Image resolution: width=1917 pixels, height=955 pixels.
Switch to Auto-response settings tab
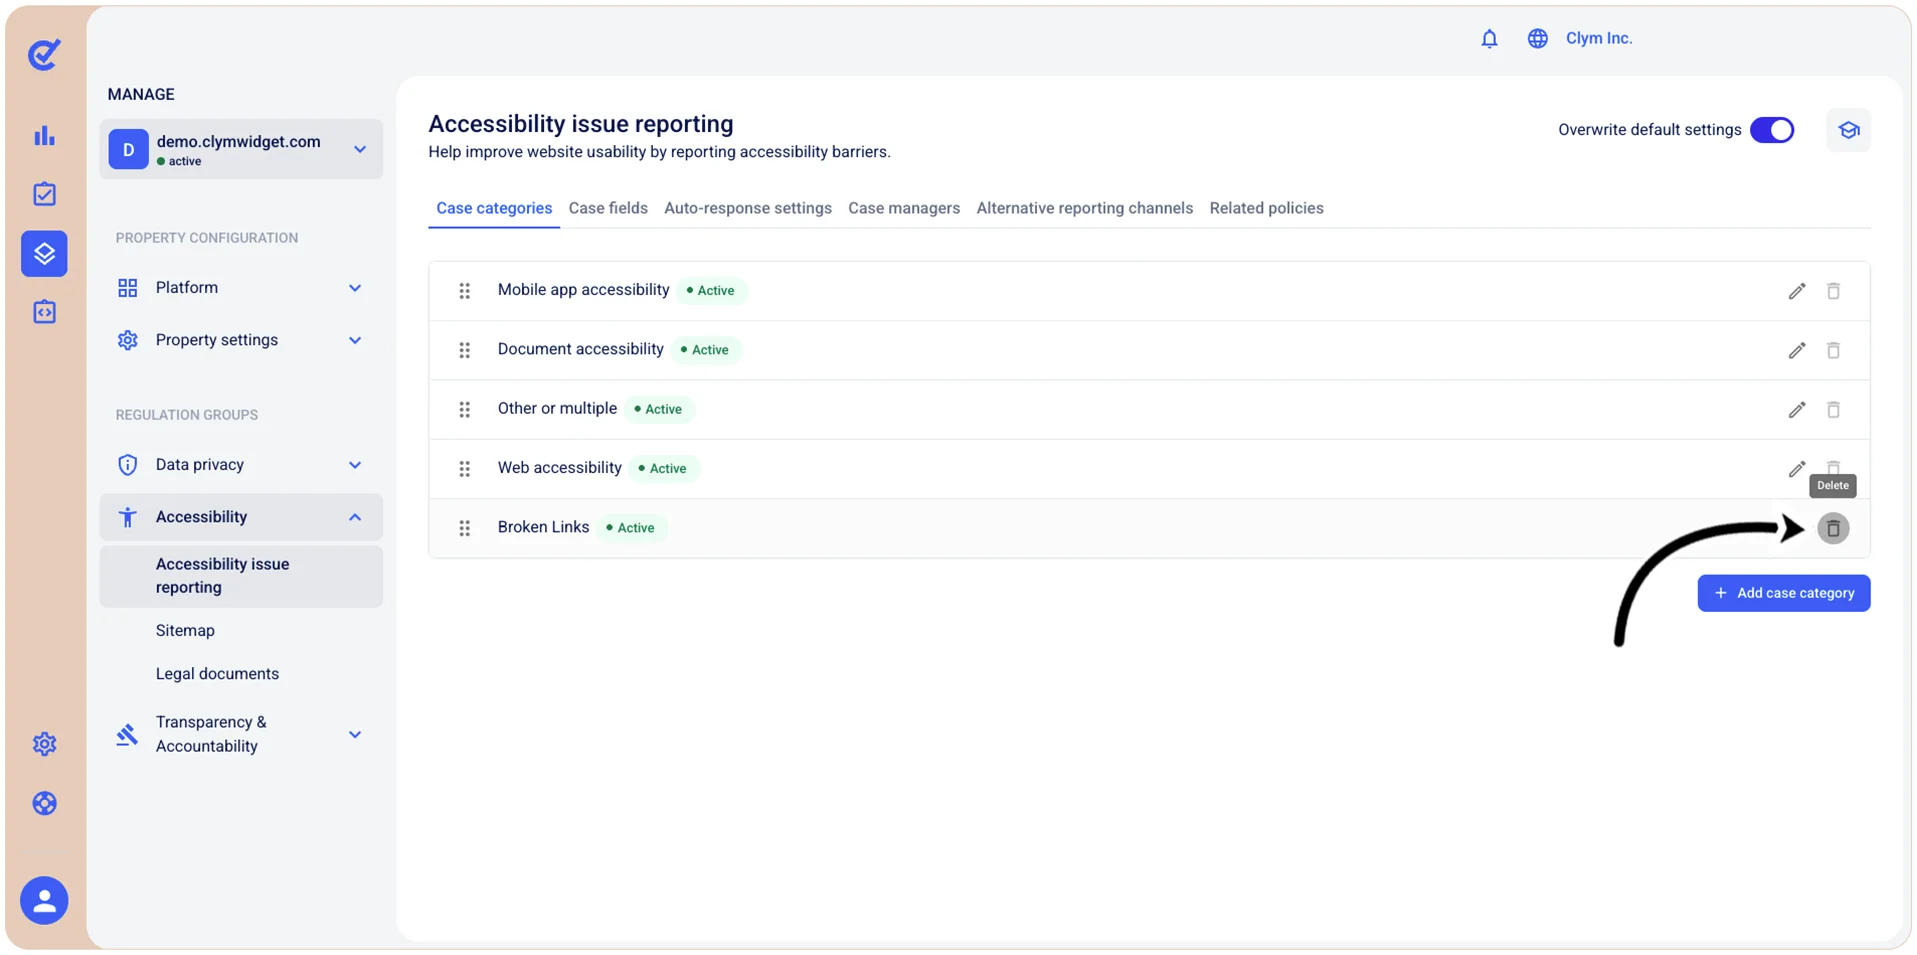click(x=748, y=208)
